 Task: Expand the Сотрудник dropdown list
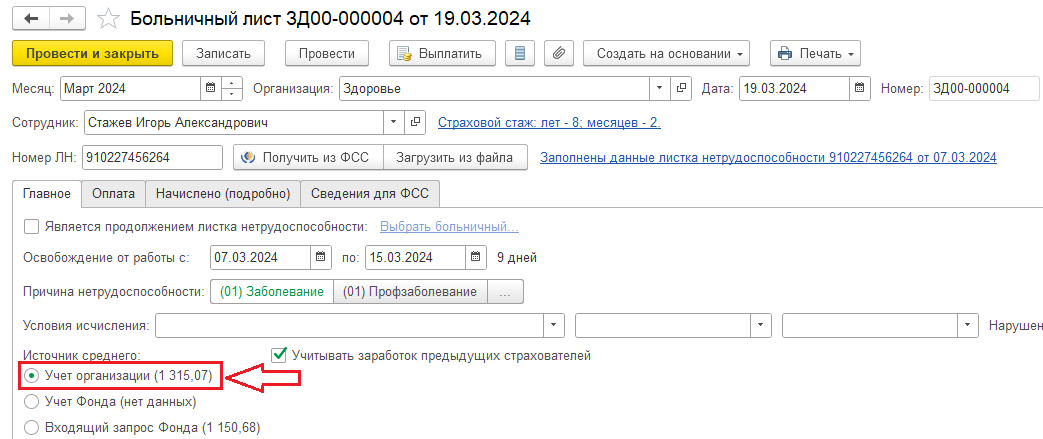[x=393, y=122]
